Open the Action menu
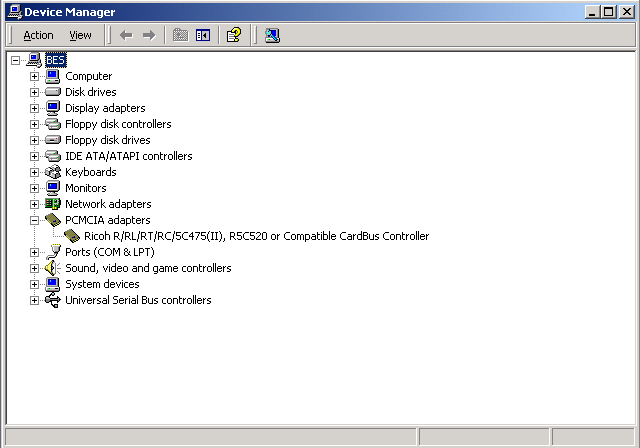 click(x=38, y=35)
